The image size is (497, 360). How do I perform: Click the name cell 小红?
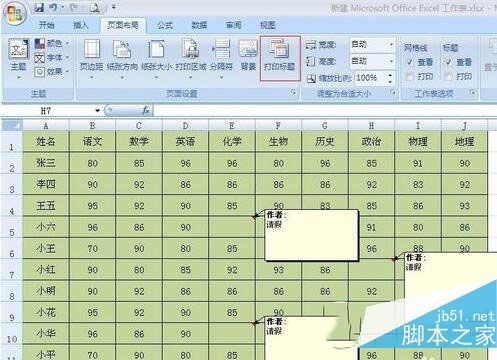[46, 270]
